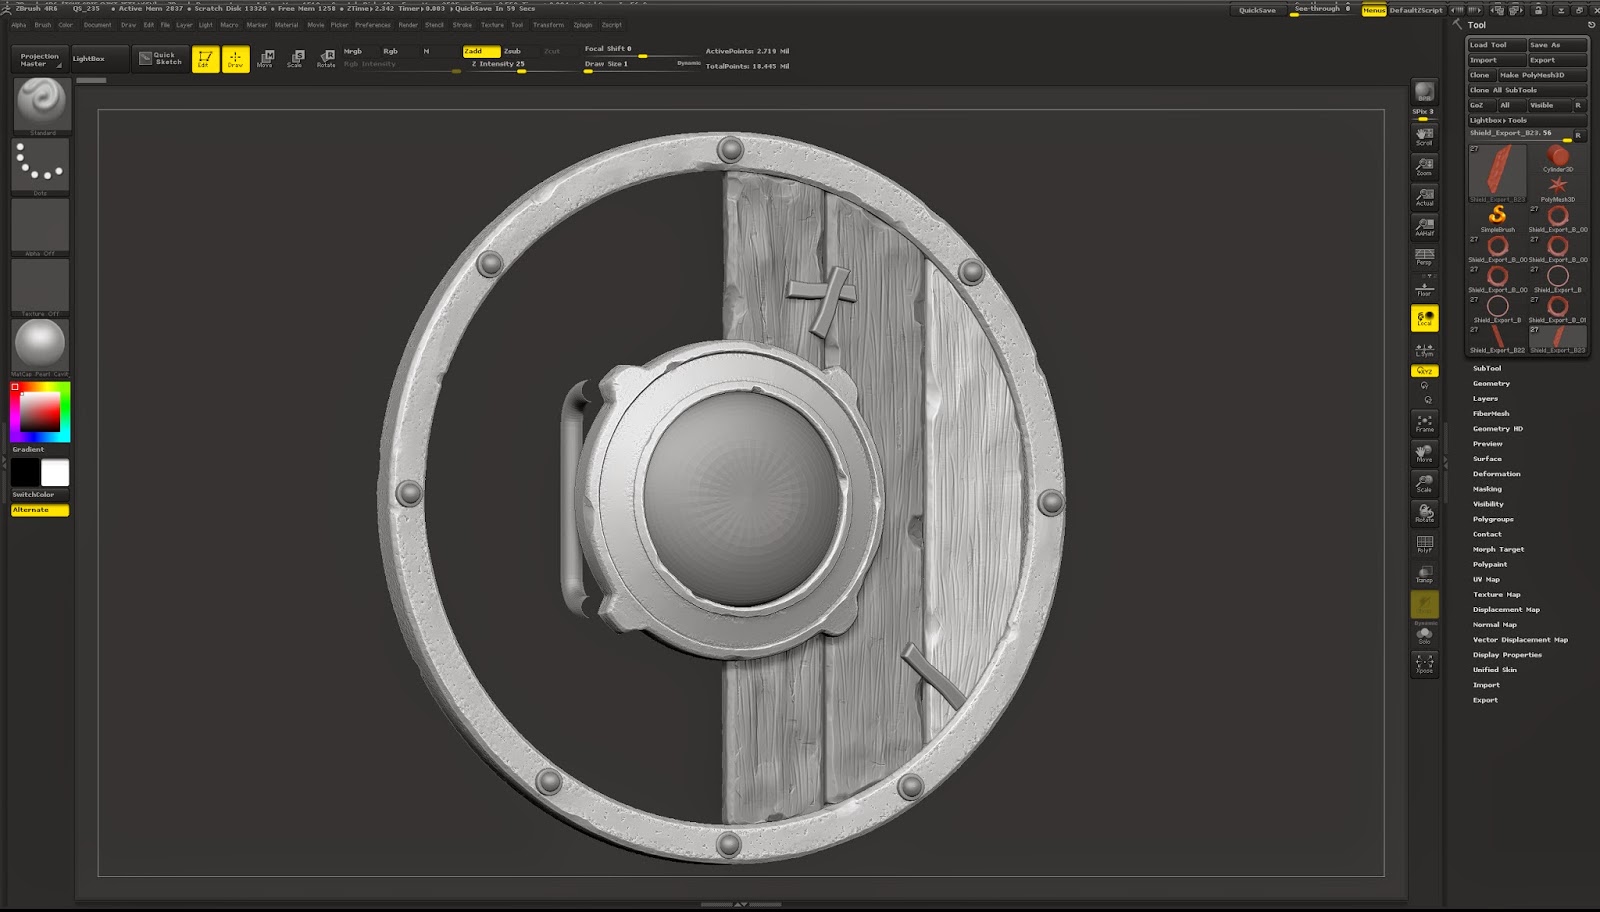Expand the Geometry panel
The width and height of the screenshot is (1600, 912).
point(1489,383)
